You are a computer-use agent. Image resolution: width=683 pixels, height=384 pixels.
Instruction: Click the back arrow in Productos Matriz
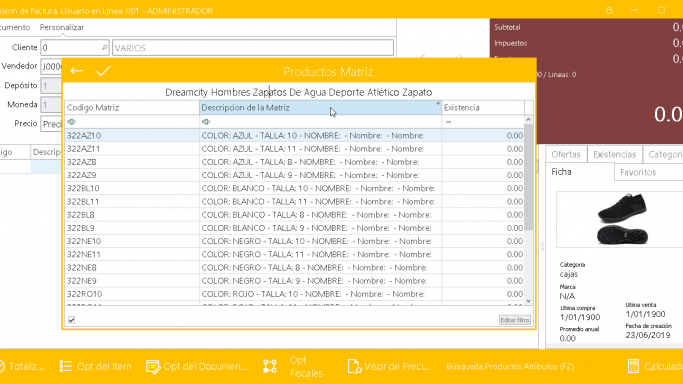(x=77, y=71)
